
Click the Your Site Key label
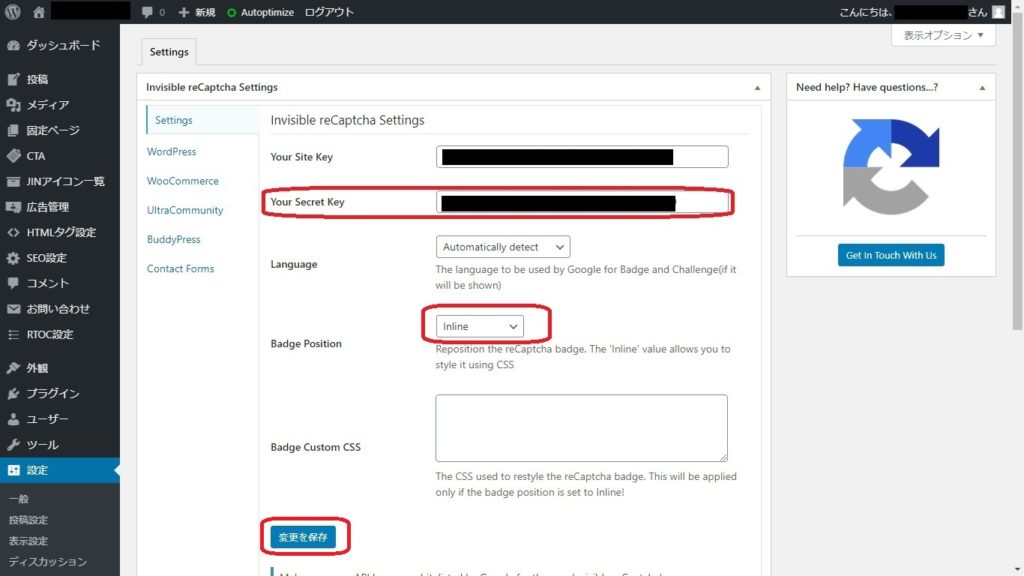click(x=302, y=157)
